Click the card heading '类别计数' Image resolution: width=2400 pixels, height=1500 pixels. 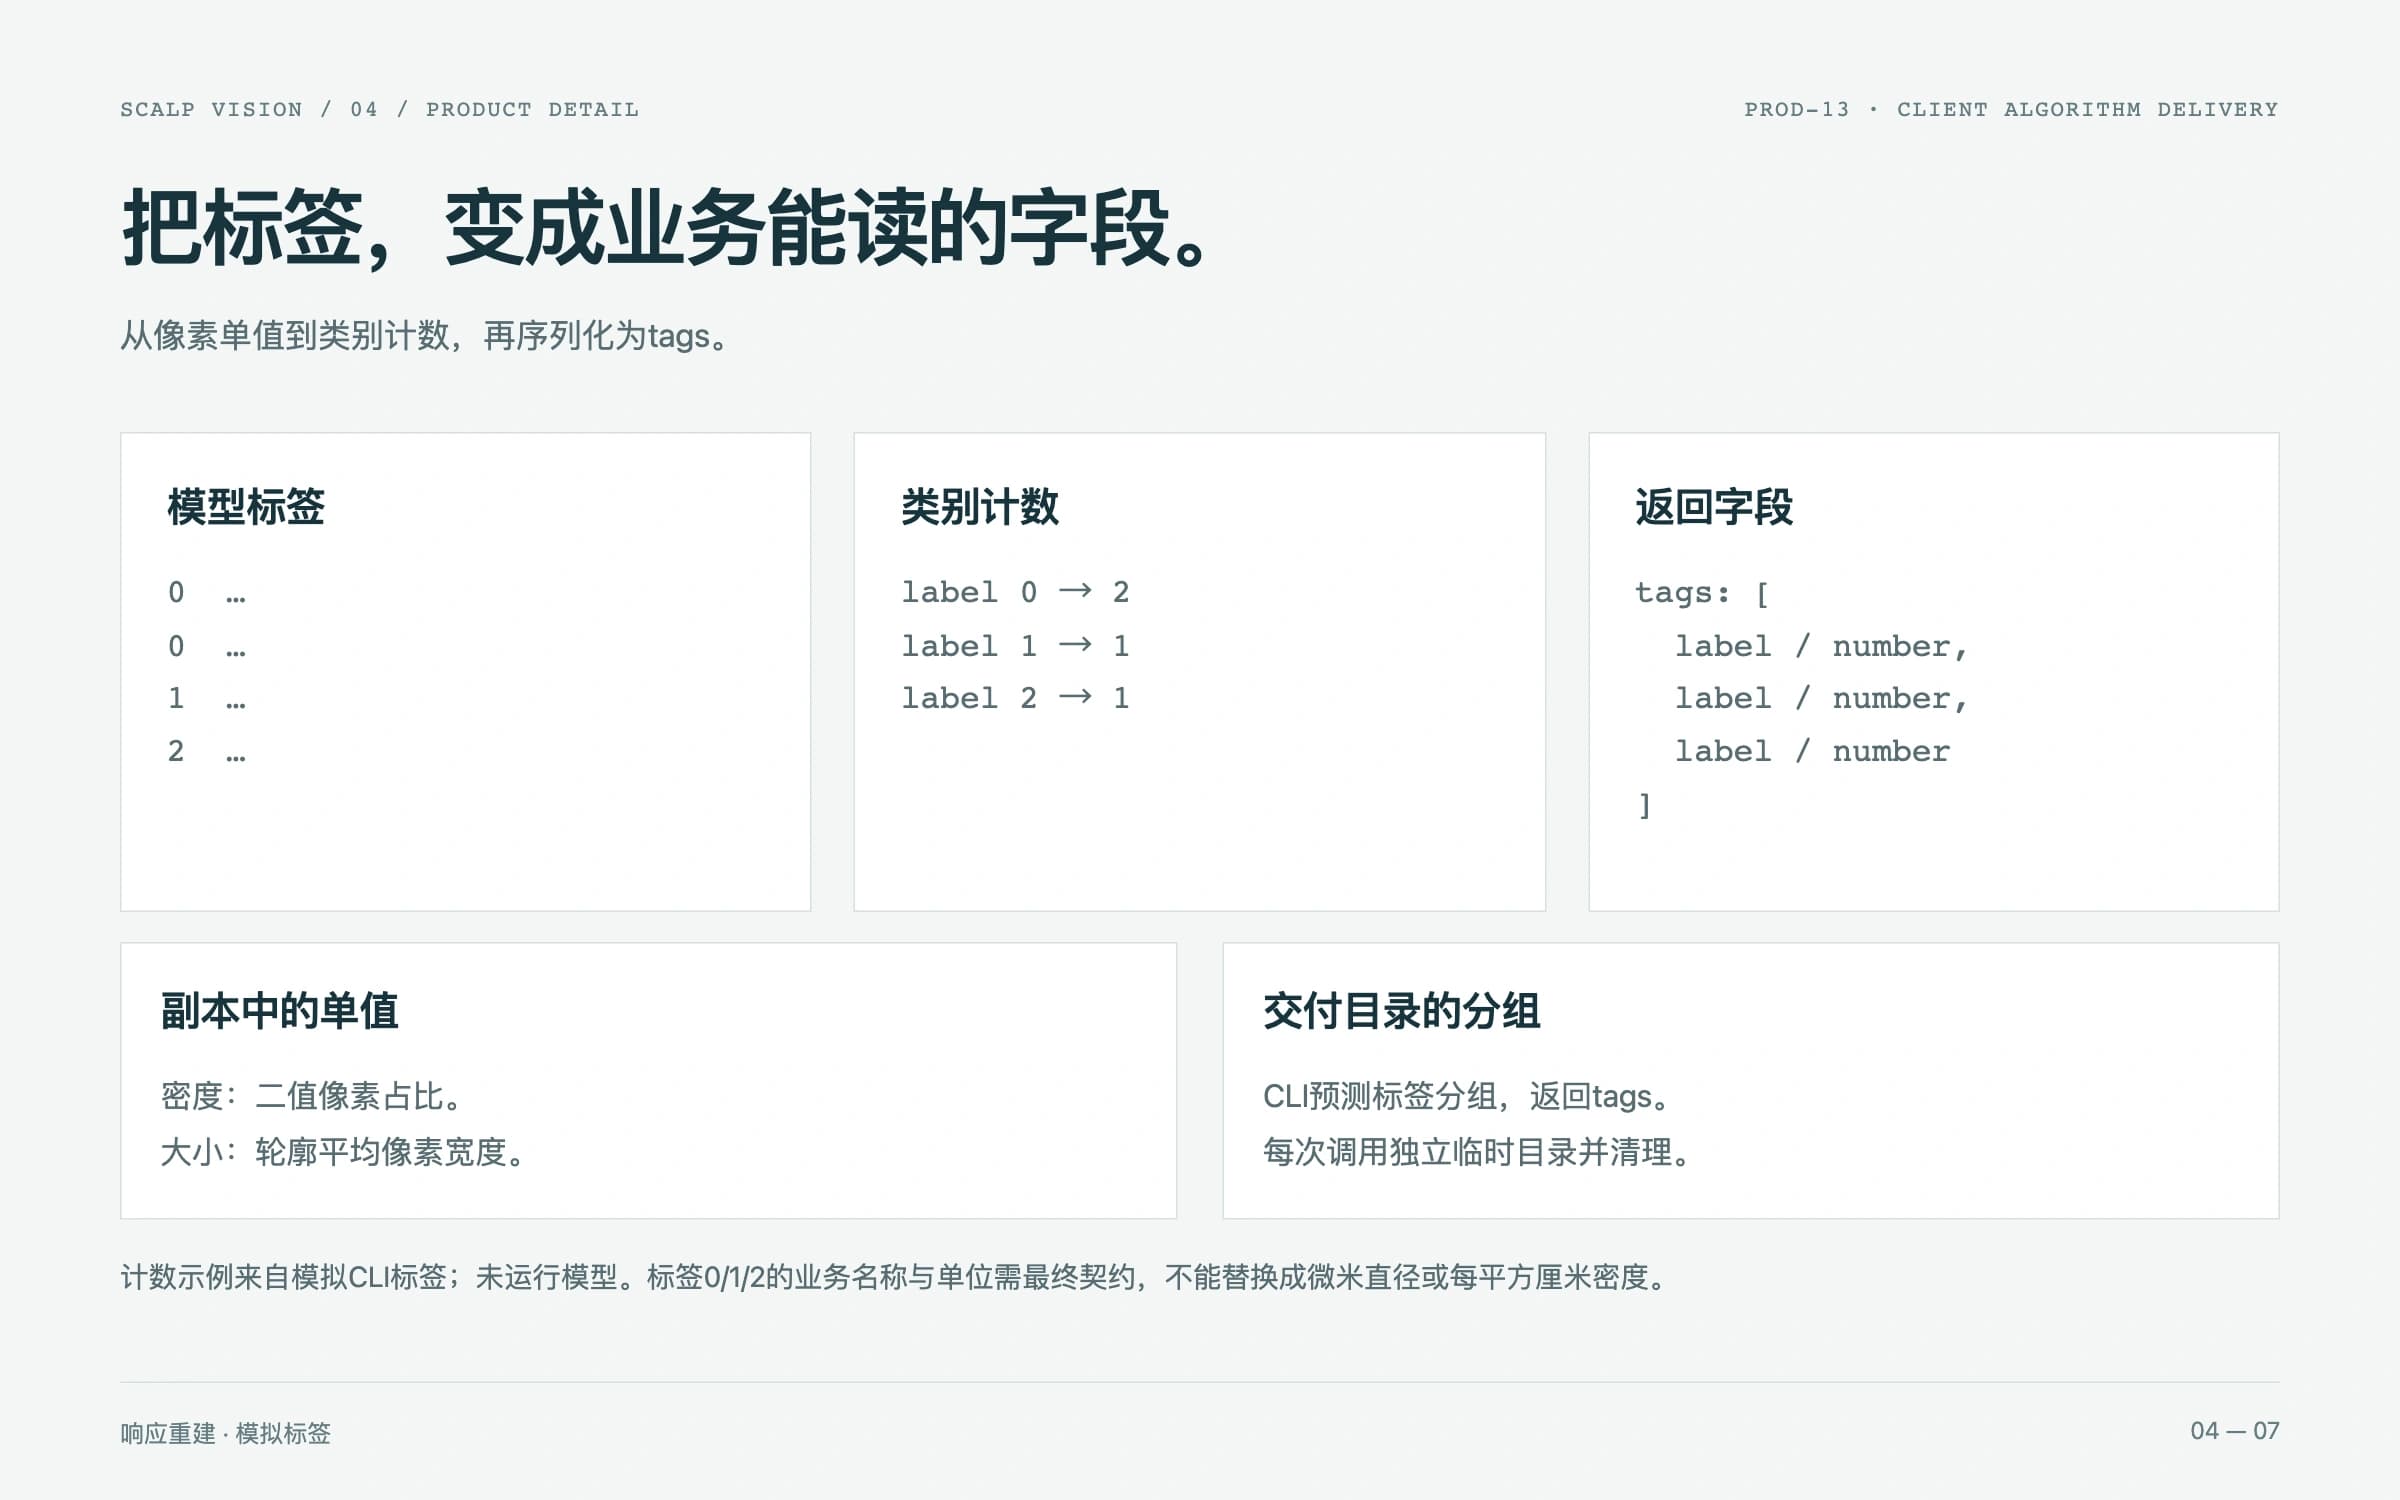[x=980, y=506]
